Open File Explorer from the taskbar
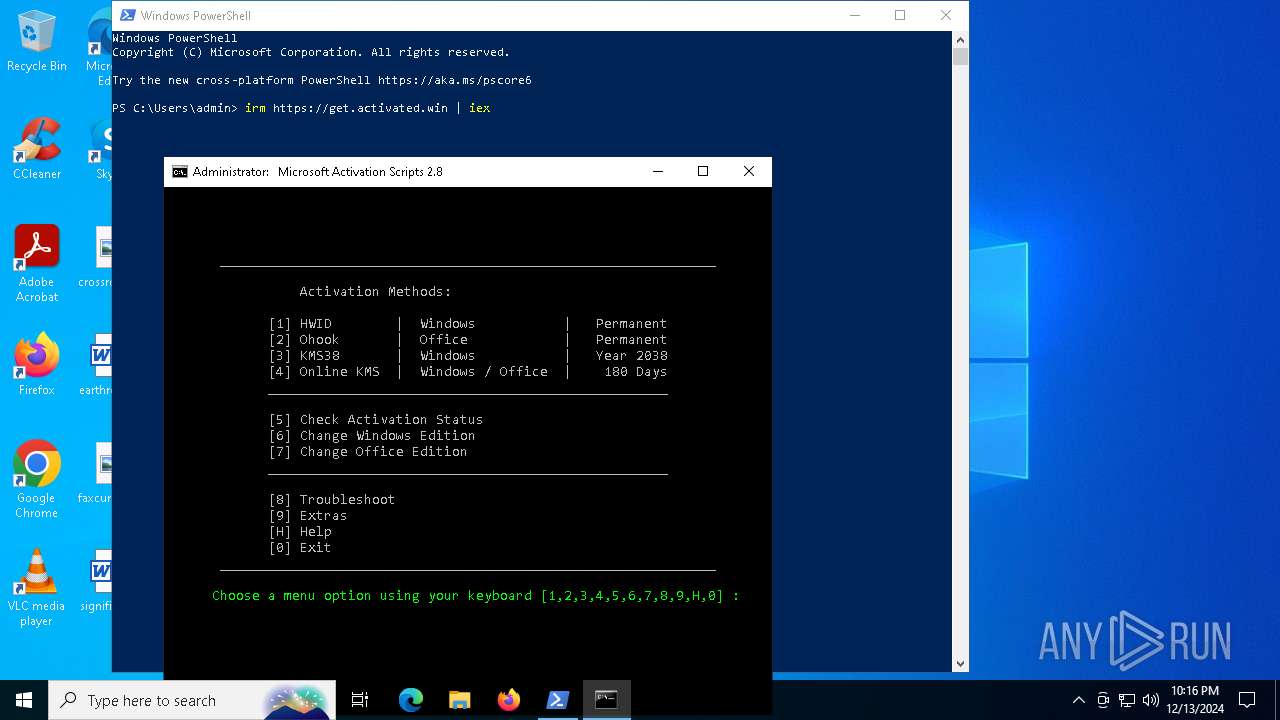 pyautogui.click(x=459, y=700)
